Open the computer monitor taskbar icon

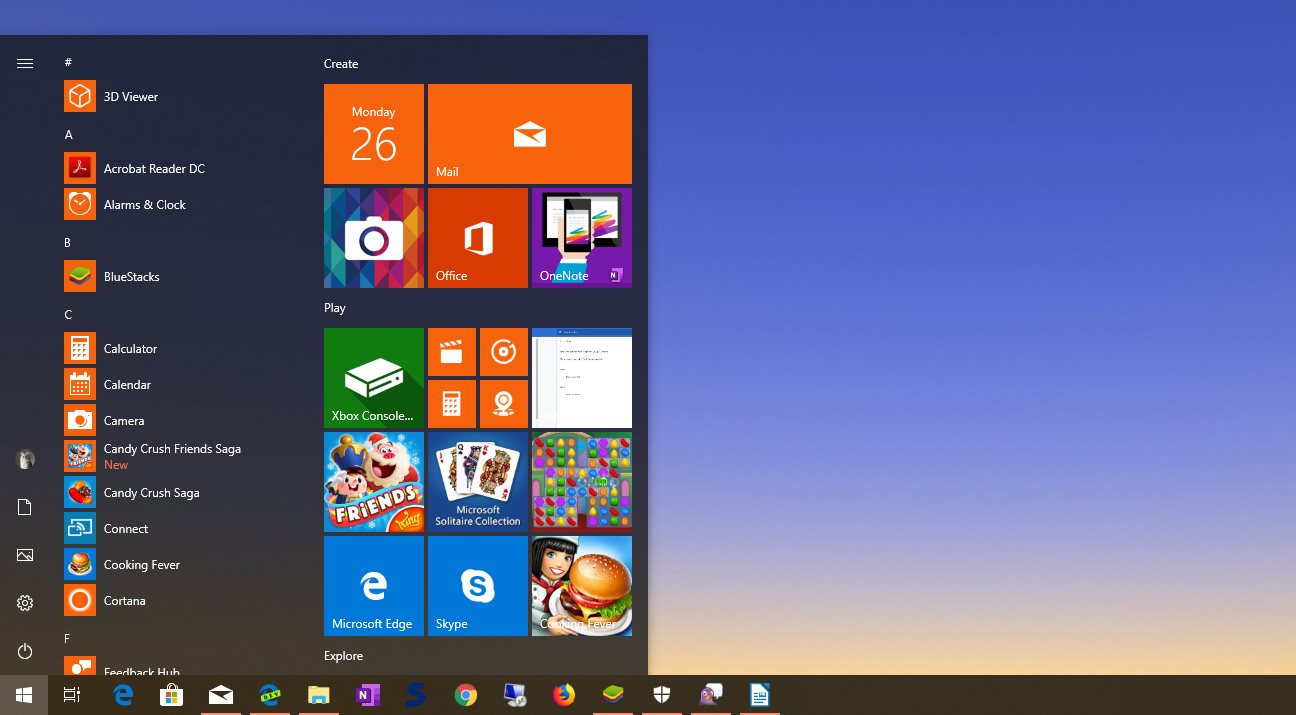(x=515, y=695)
